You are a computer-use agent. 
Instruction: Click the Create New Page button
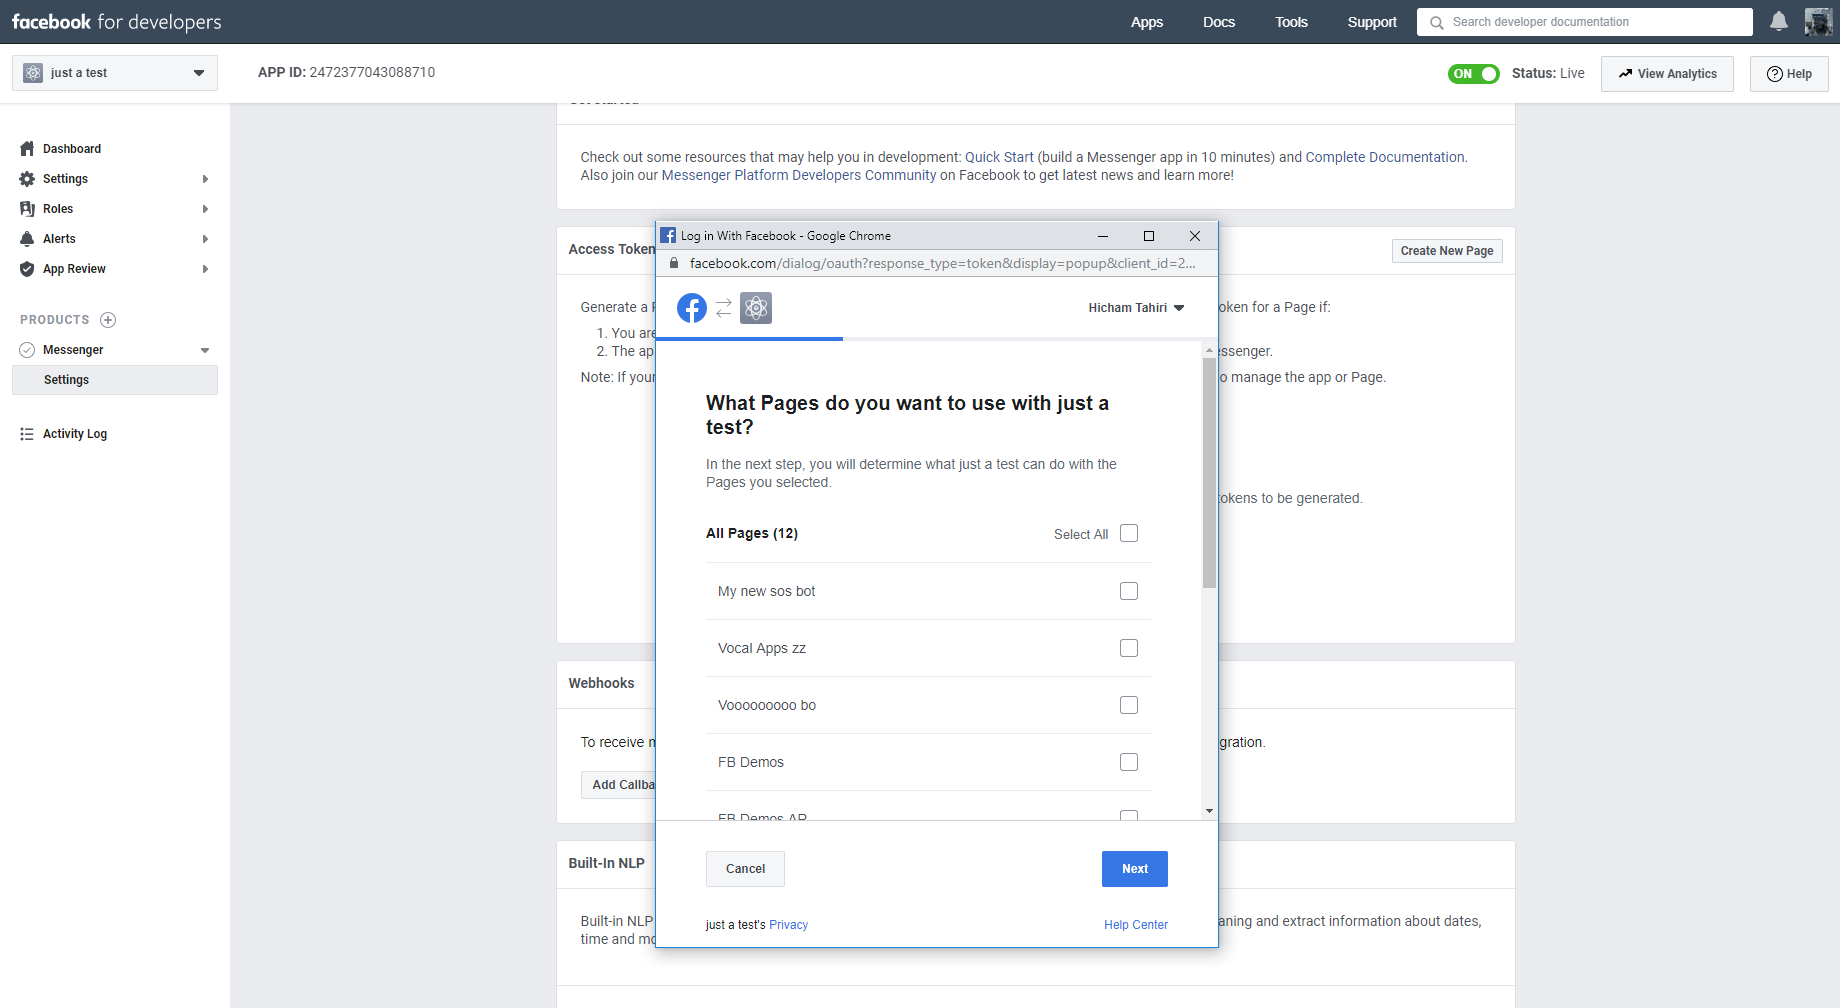[1447, 251]
